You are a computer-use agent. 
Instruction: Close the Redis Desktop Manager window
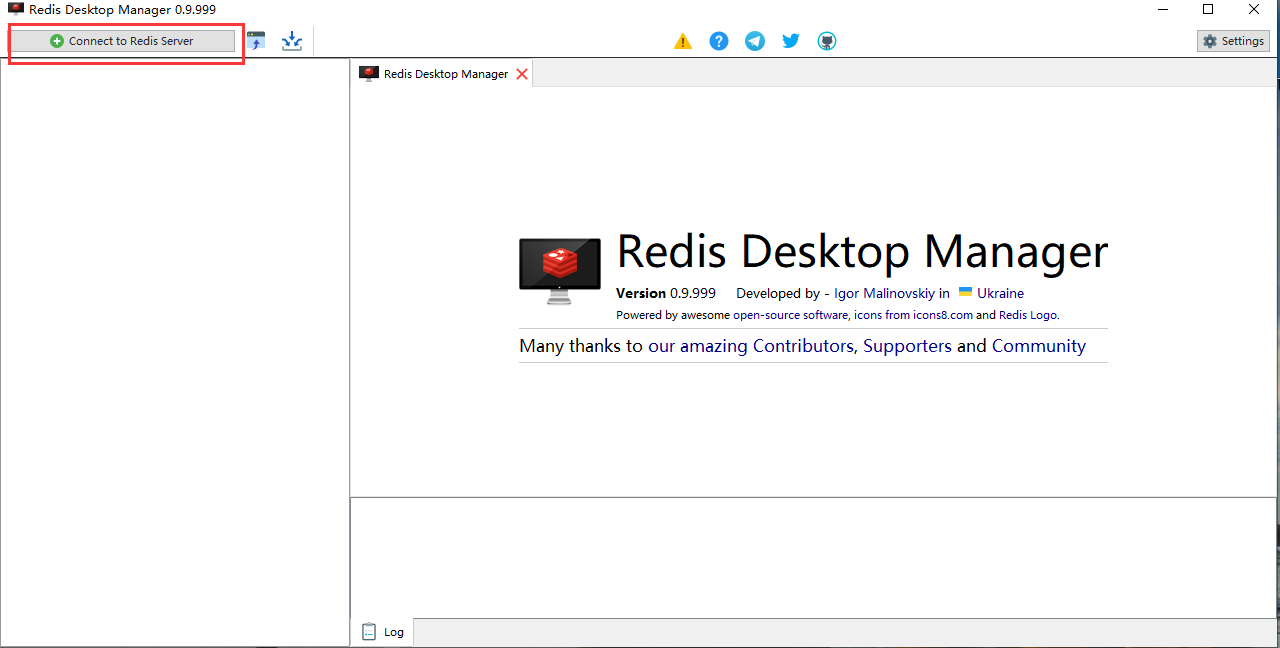pos(1254,9)
